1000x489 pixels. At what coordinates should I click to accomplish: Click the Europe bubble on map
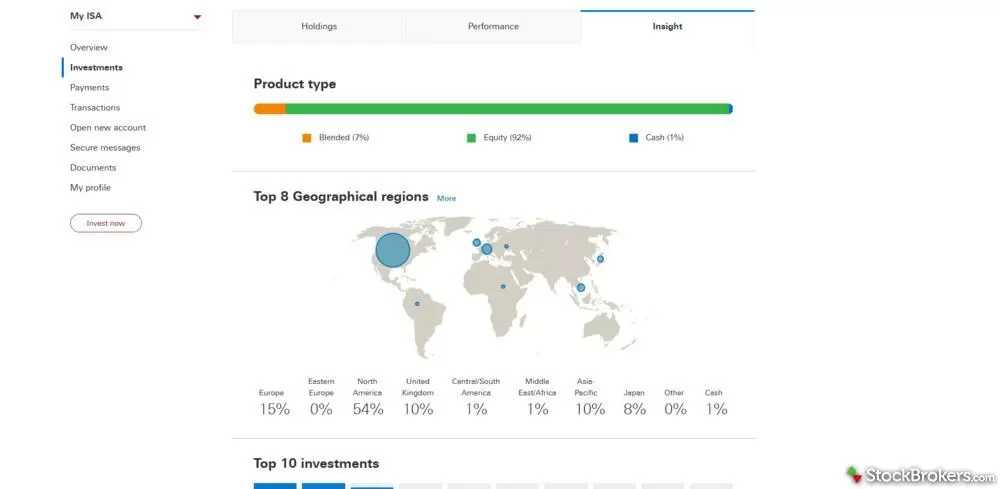pyautogui.click(x=487, y=249)
